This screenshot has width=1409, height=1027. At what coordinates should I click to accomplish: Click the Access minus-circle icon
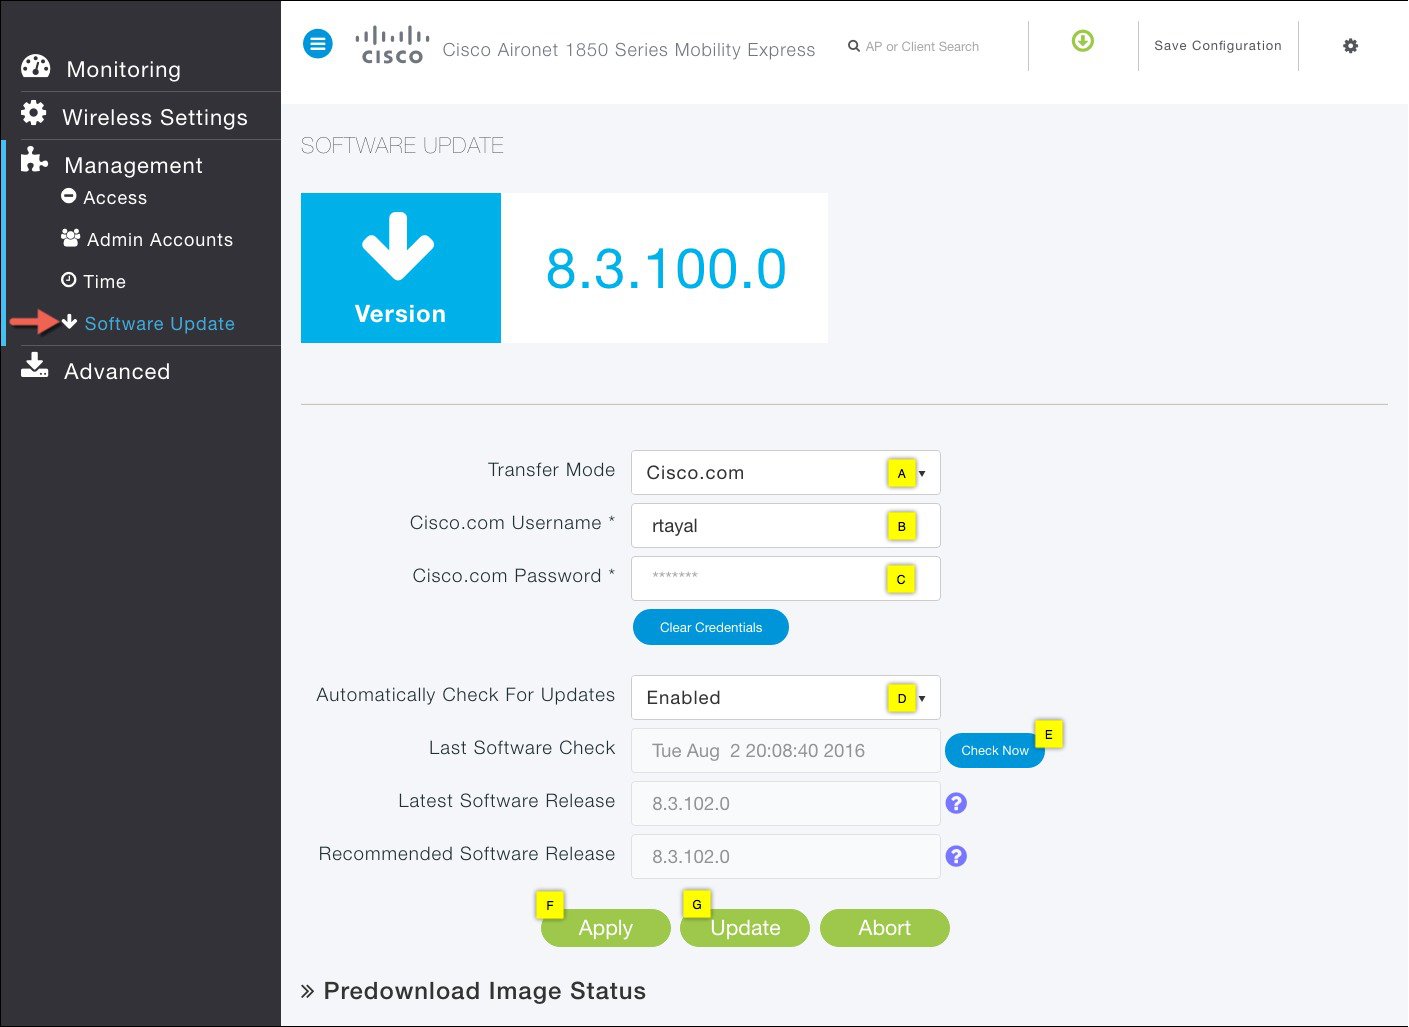[x=69, y=196]
